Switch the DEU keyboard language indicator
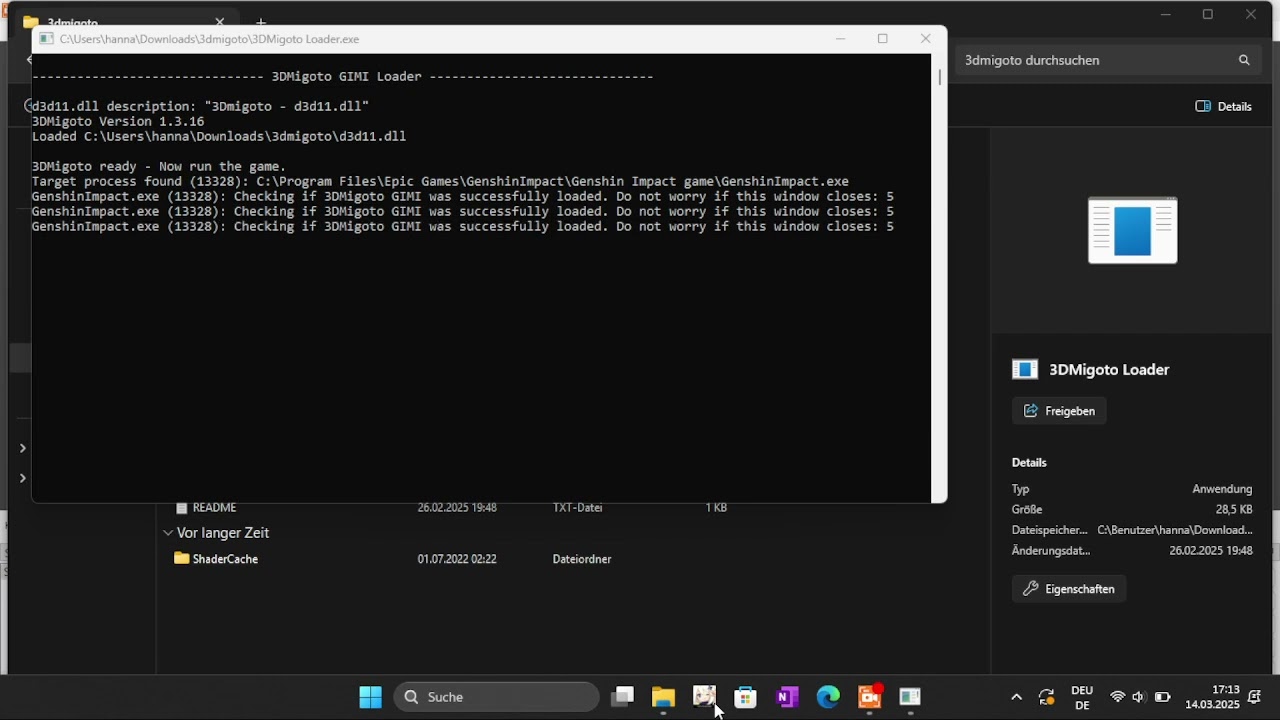The image size is (1280, 720). [1082, 697]
